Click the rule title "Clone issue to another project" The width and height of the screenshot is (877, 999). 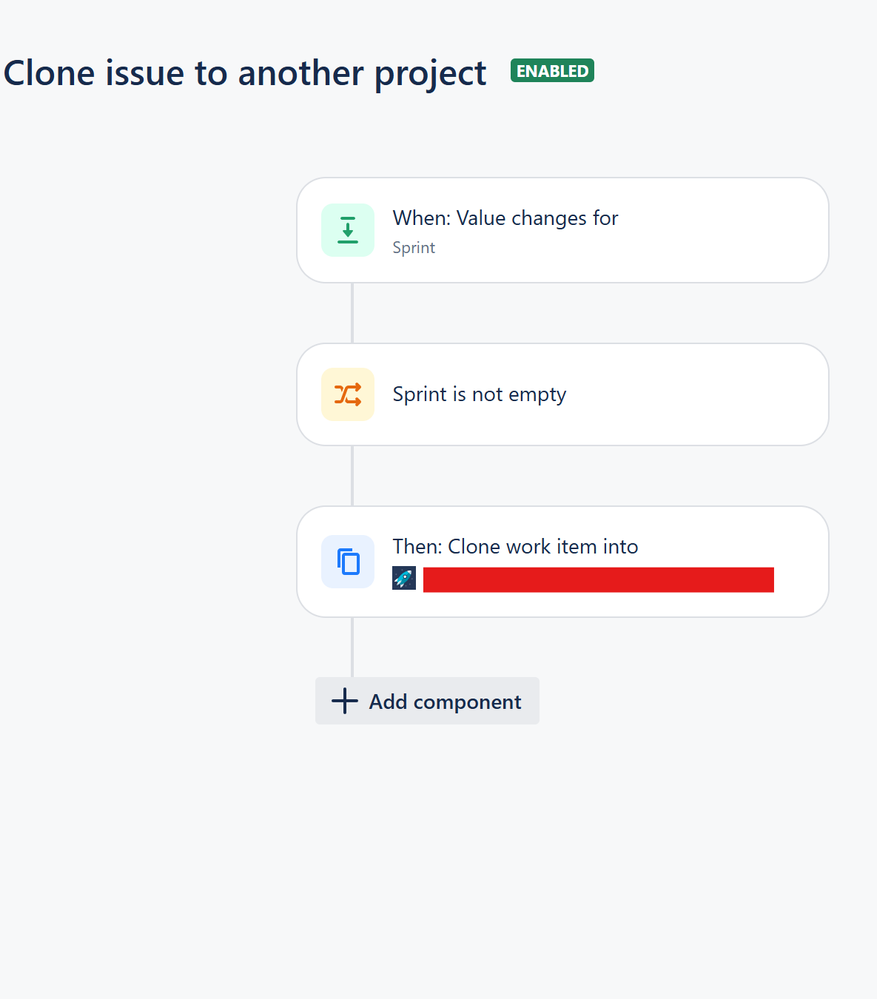coord(245,73)
